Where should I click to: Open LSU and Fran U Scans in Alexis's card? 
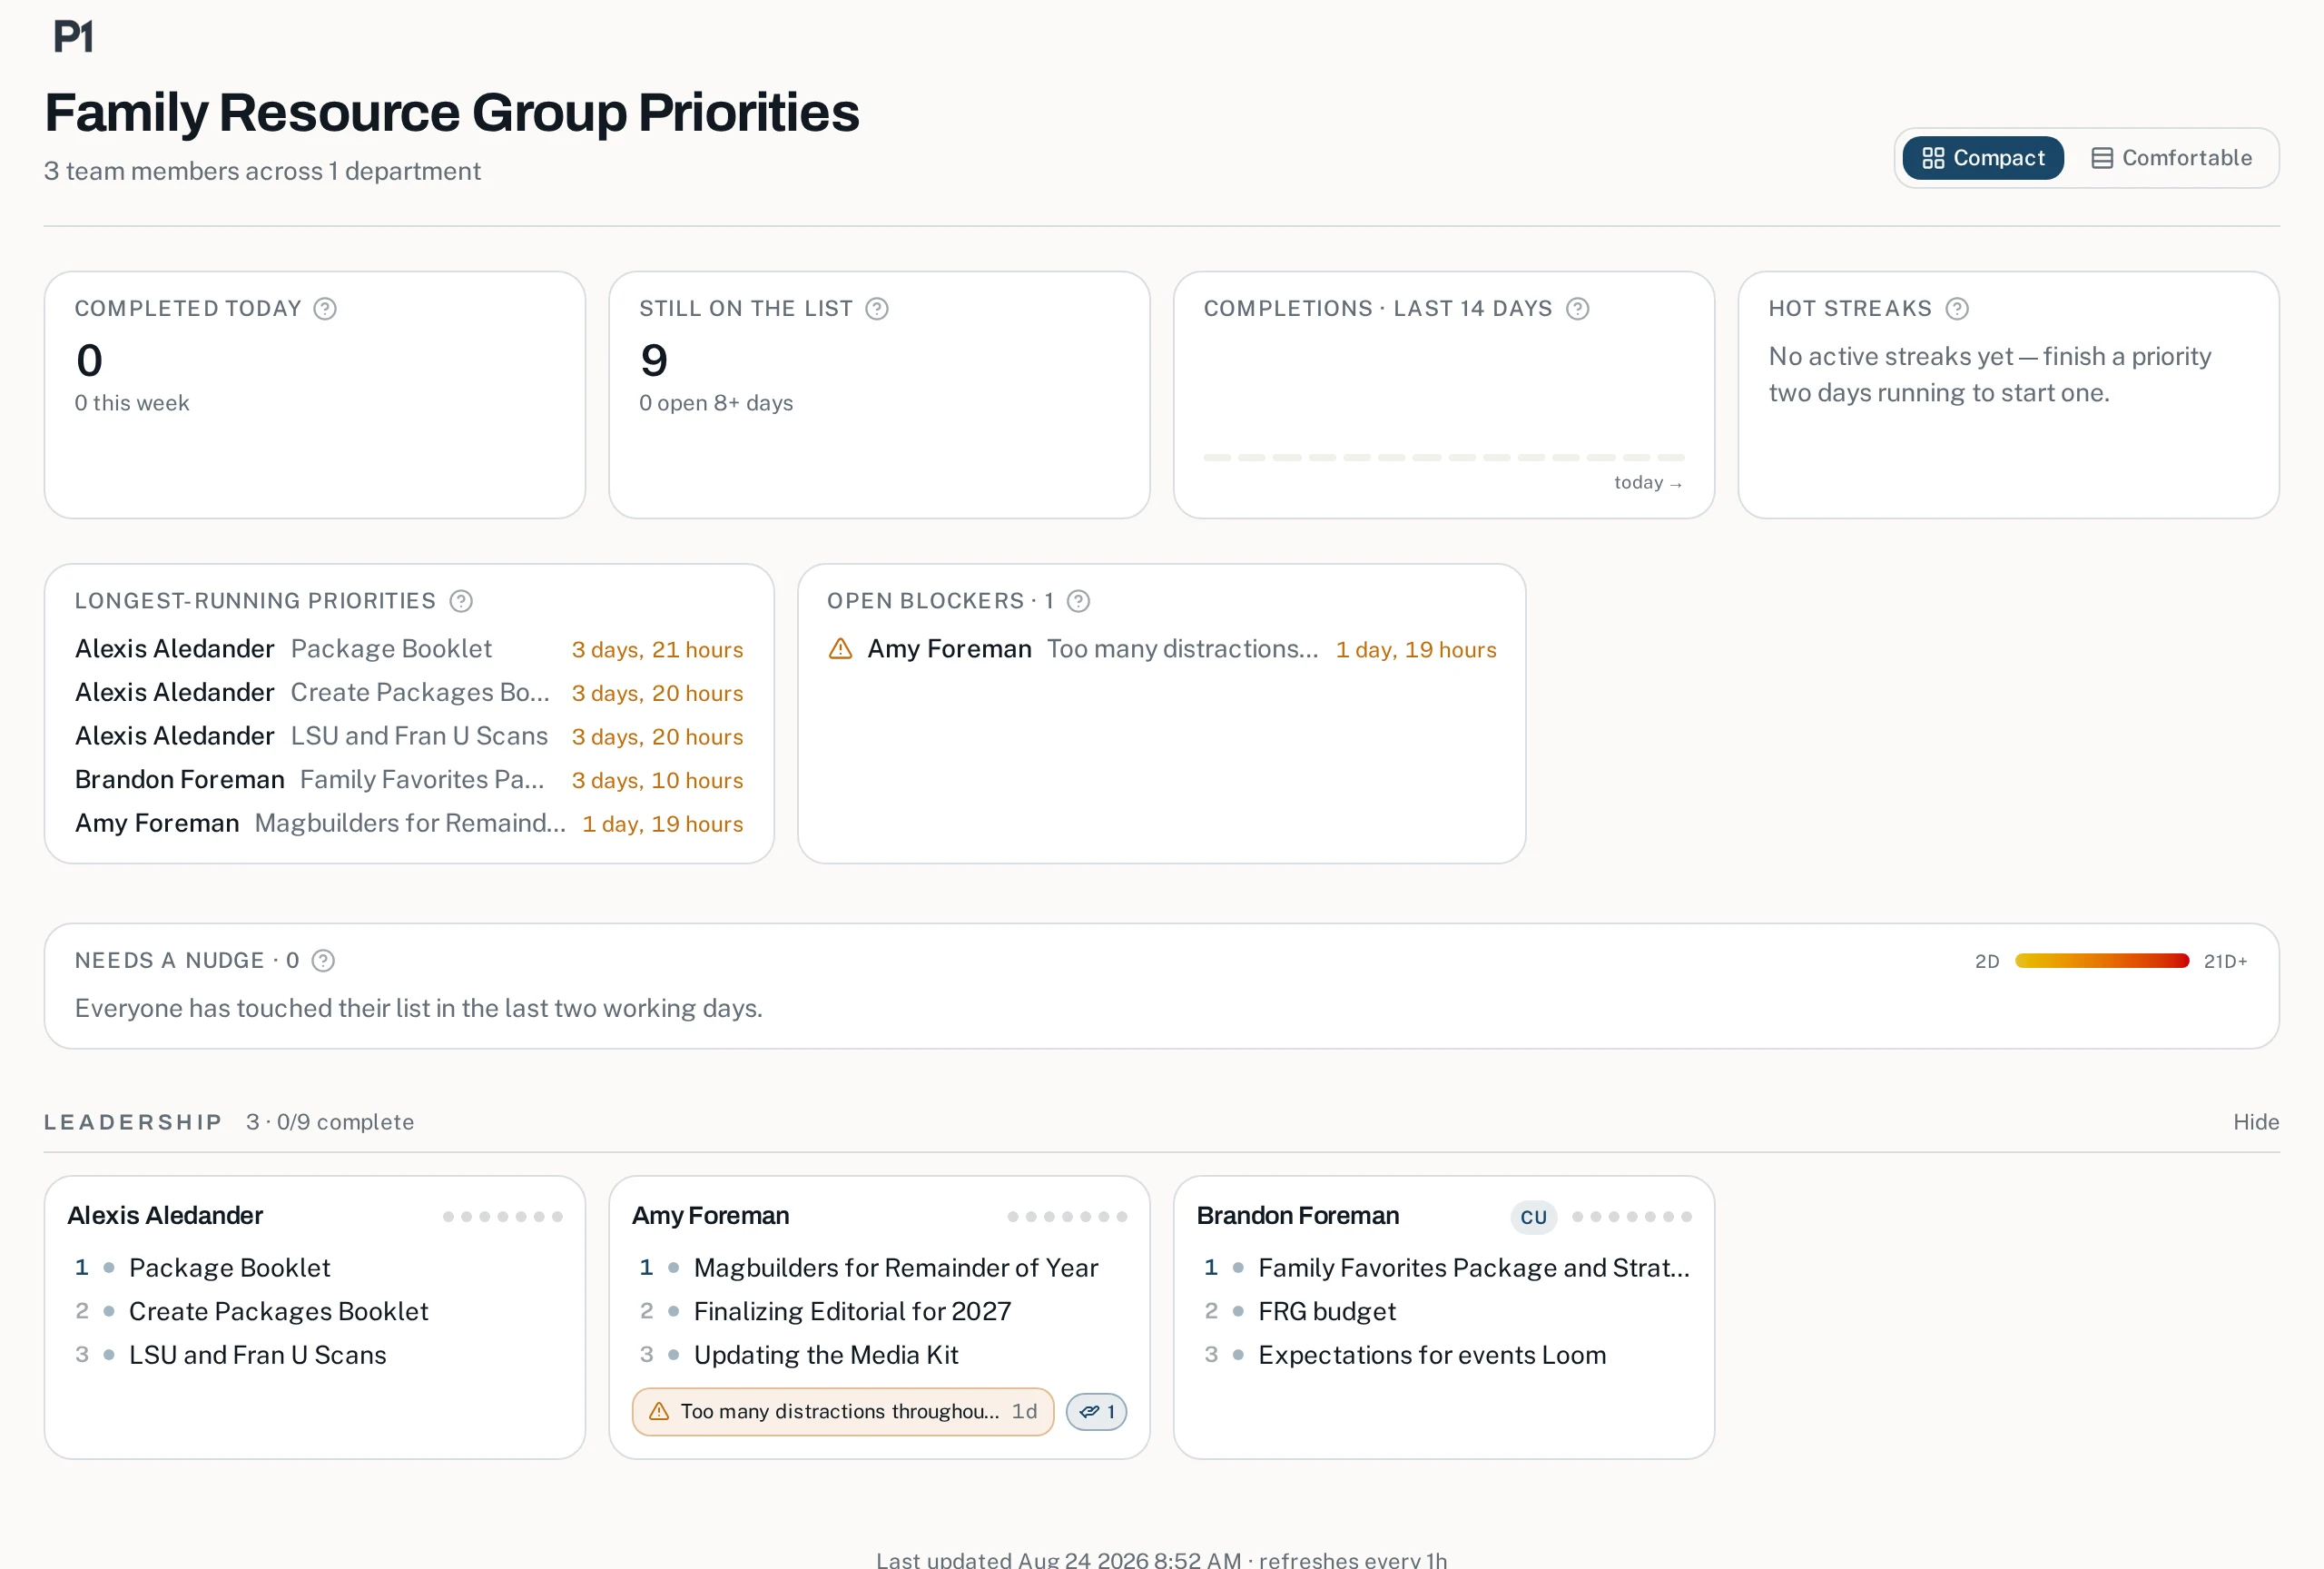tap(257, 1355)
